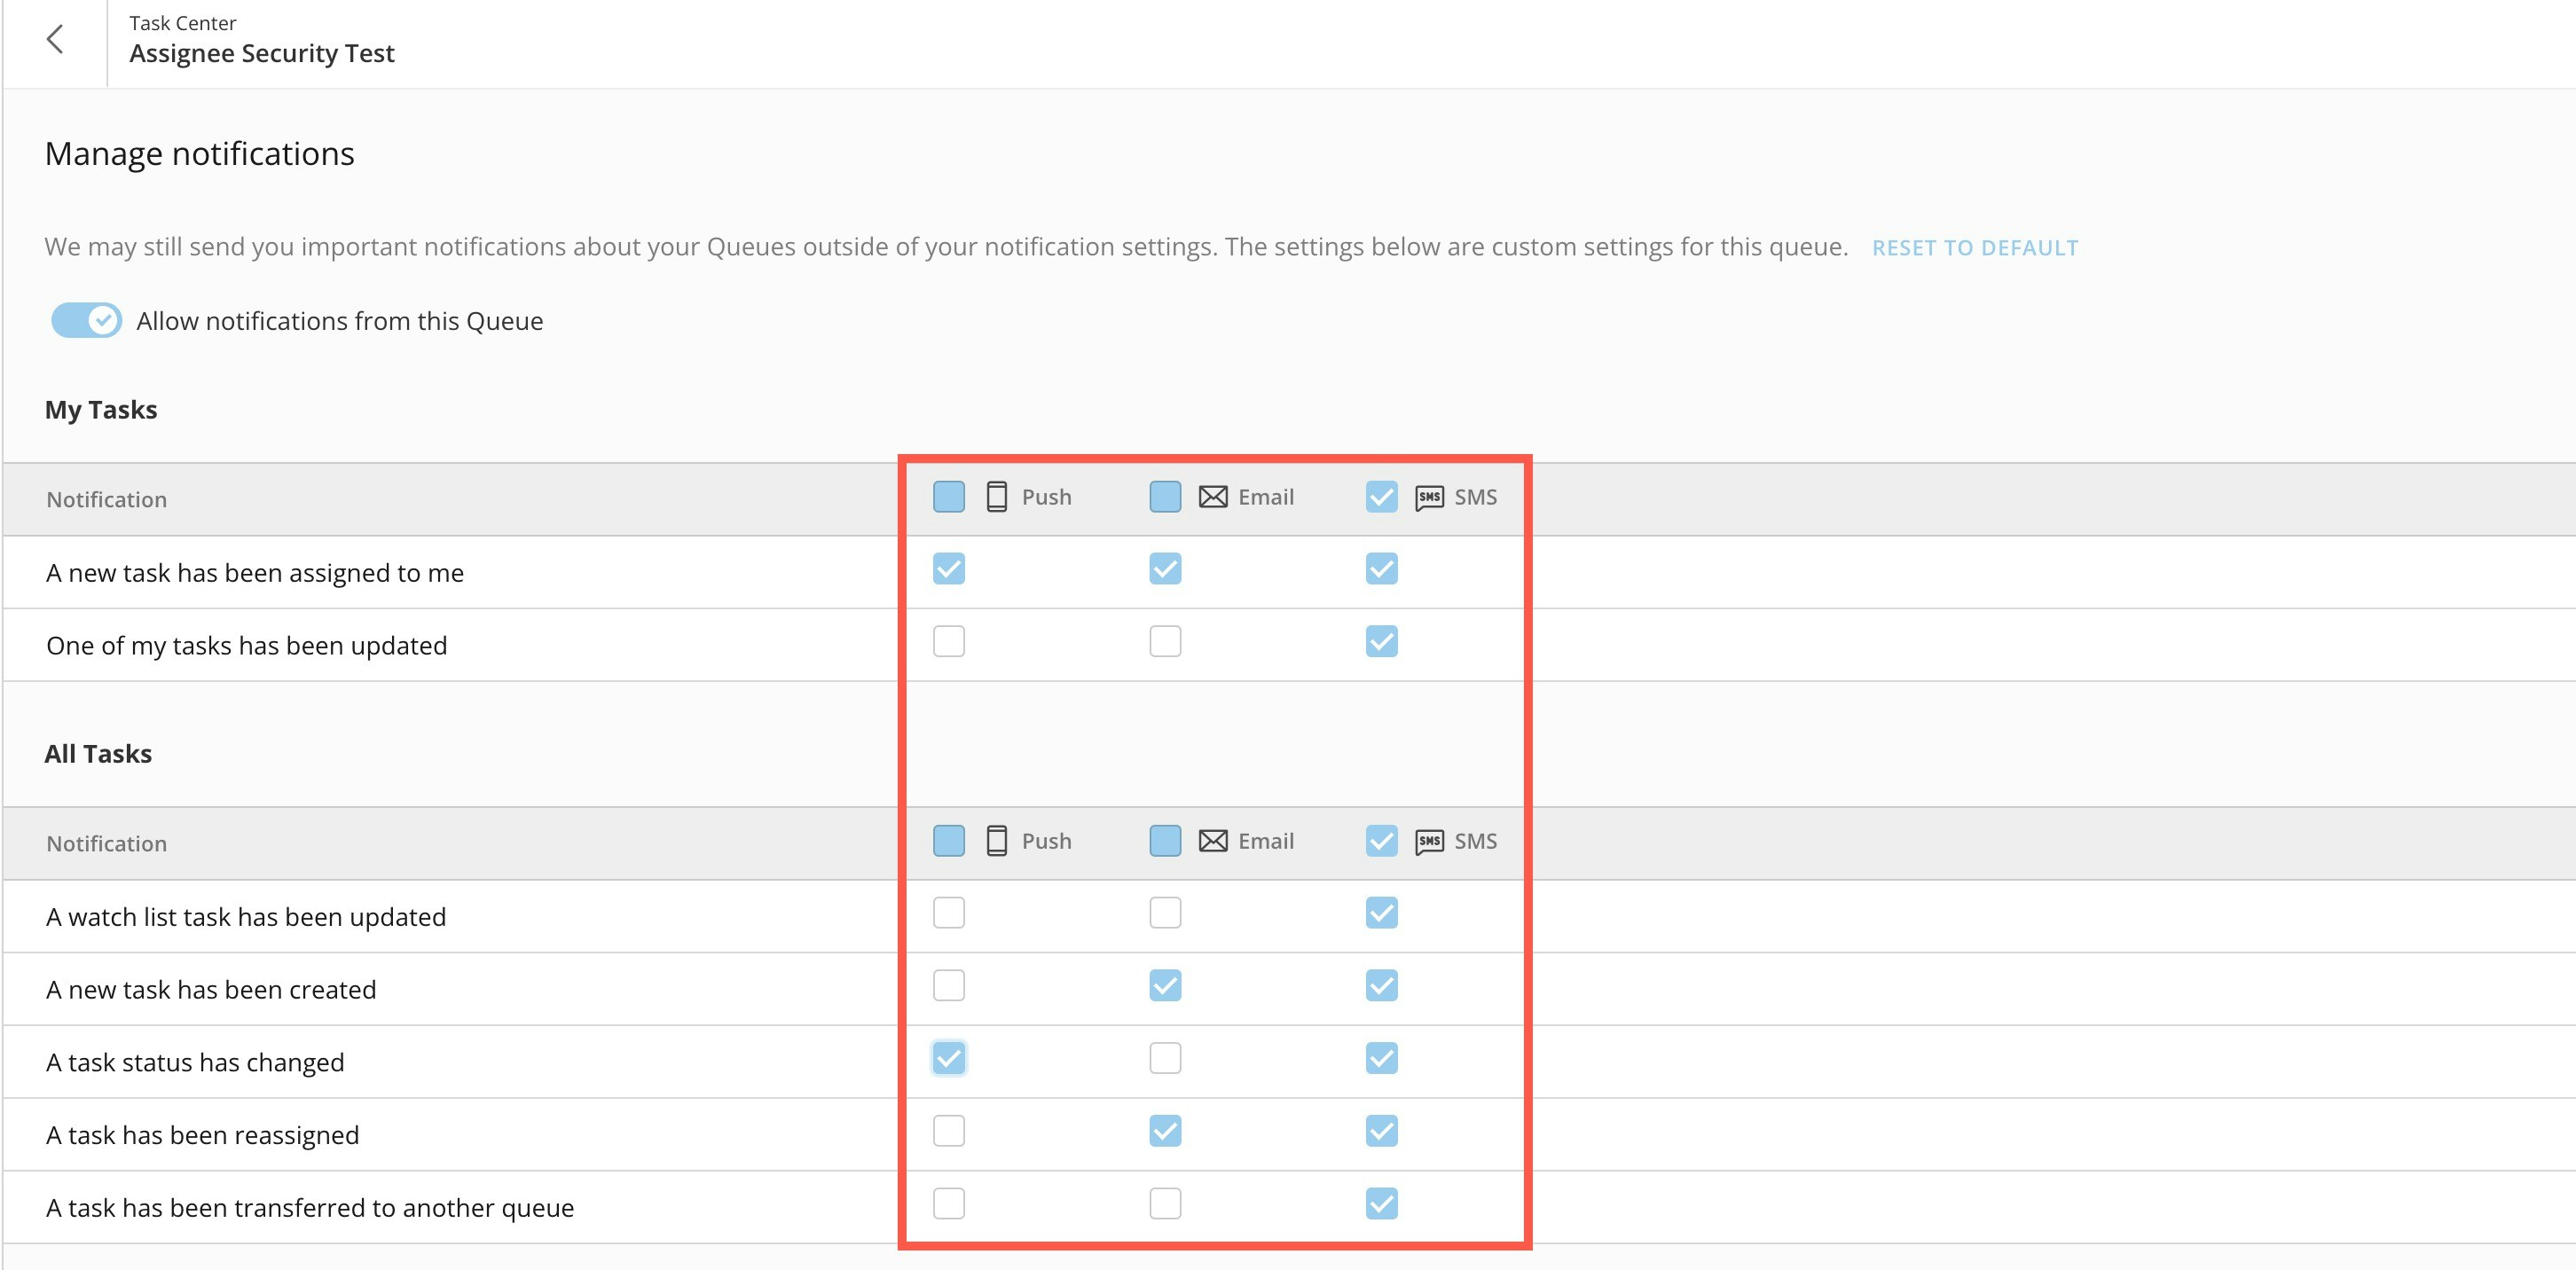Click the Task Center breadcrumb text

click(x=182, y=23)
